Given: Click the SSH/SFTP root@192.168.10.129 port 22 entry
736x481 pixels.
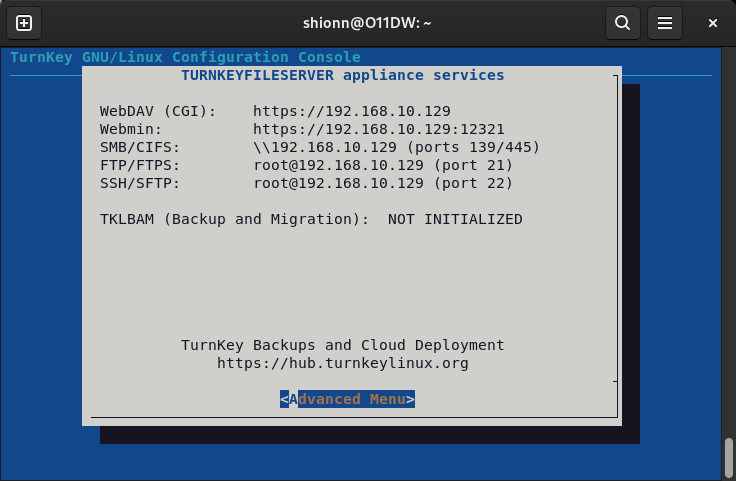Looking at the screenshot, I should [383, 183].
